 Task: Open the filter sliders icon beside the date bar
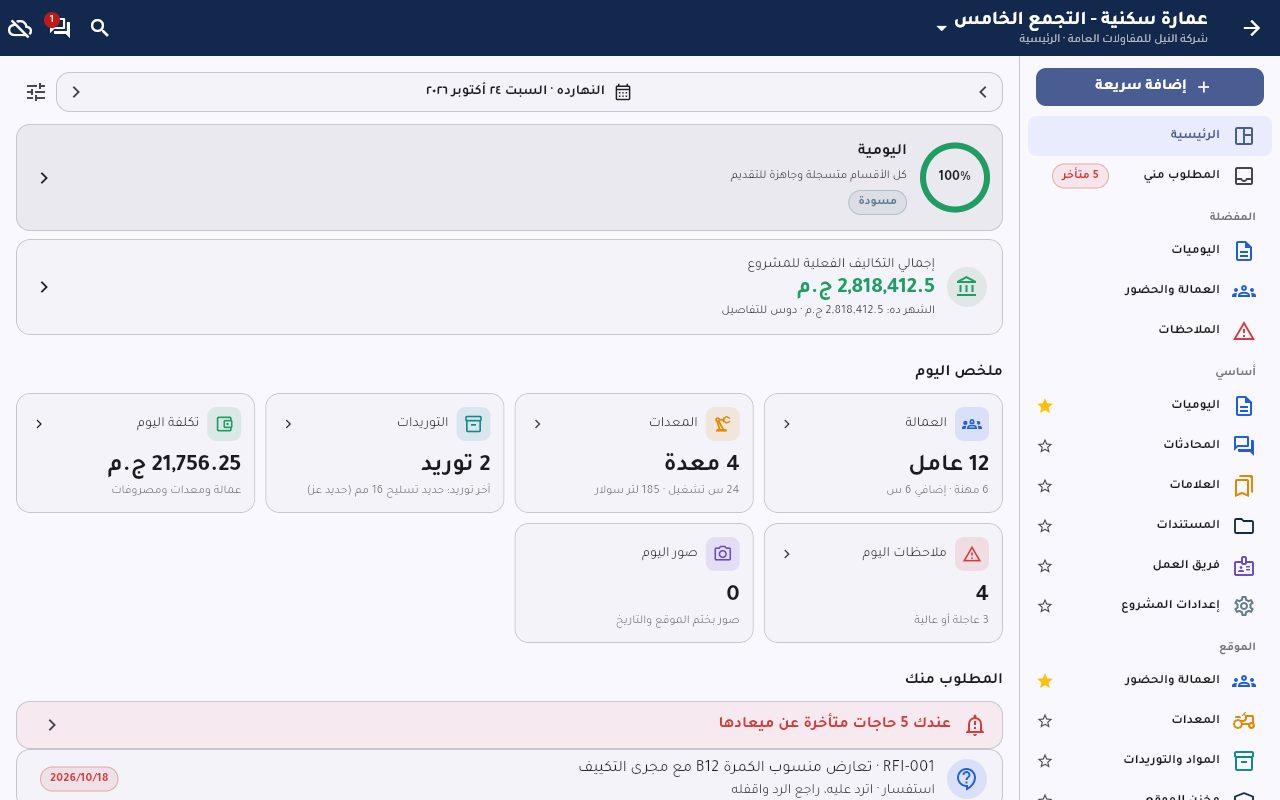[36, 92]
